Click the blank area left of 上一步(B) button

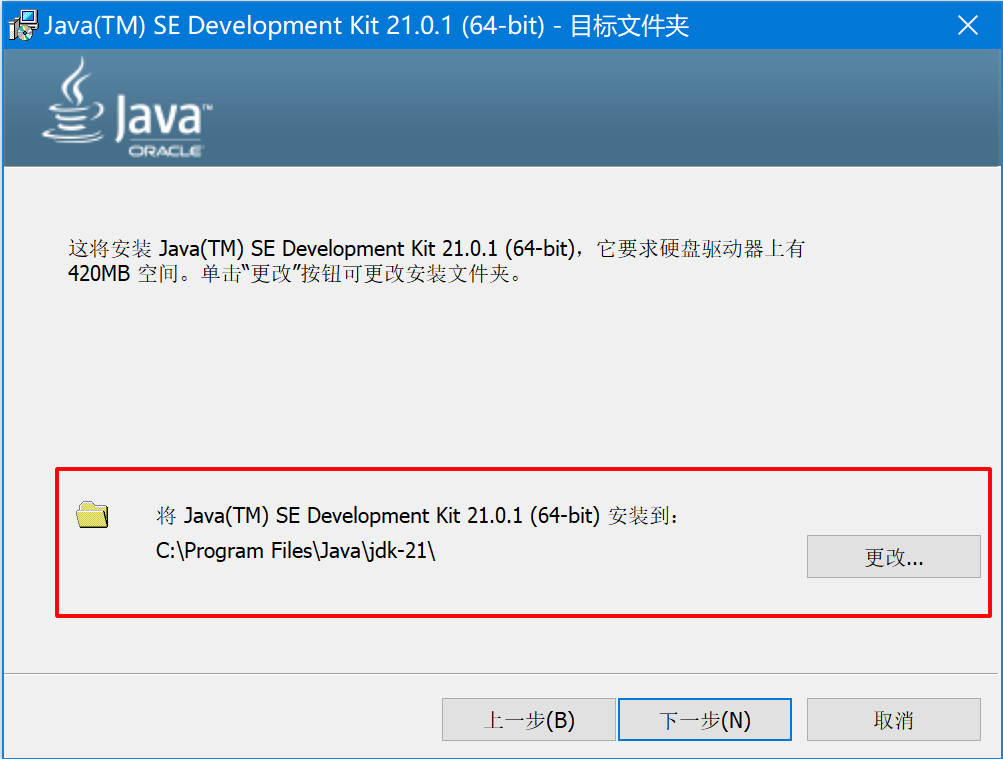(220, 720)
